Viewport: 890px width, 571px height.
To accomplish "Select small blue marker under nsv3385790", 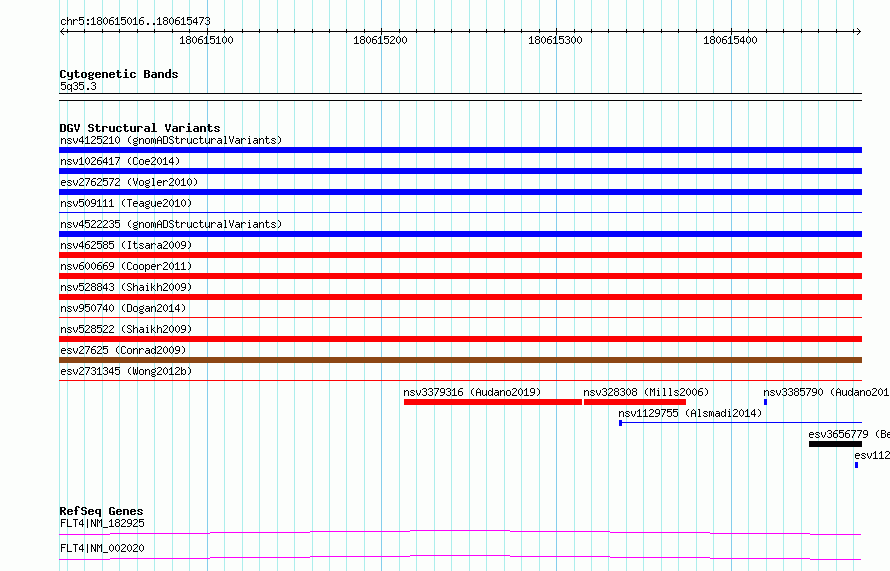I will pos(765,402).
